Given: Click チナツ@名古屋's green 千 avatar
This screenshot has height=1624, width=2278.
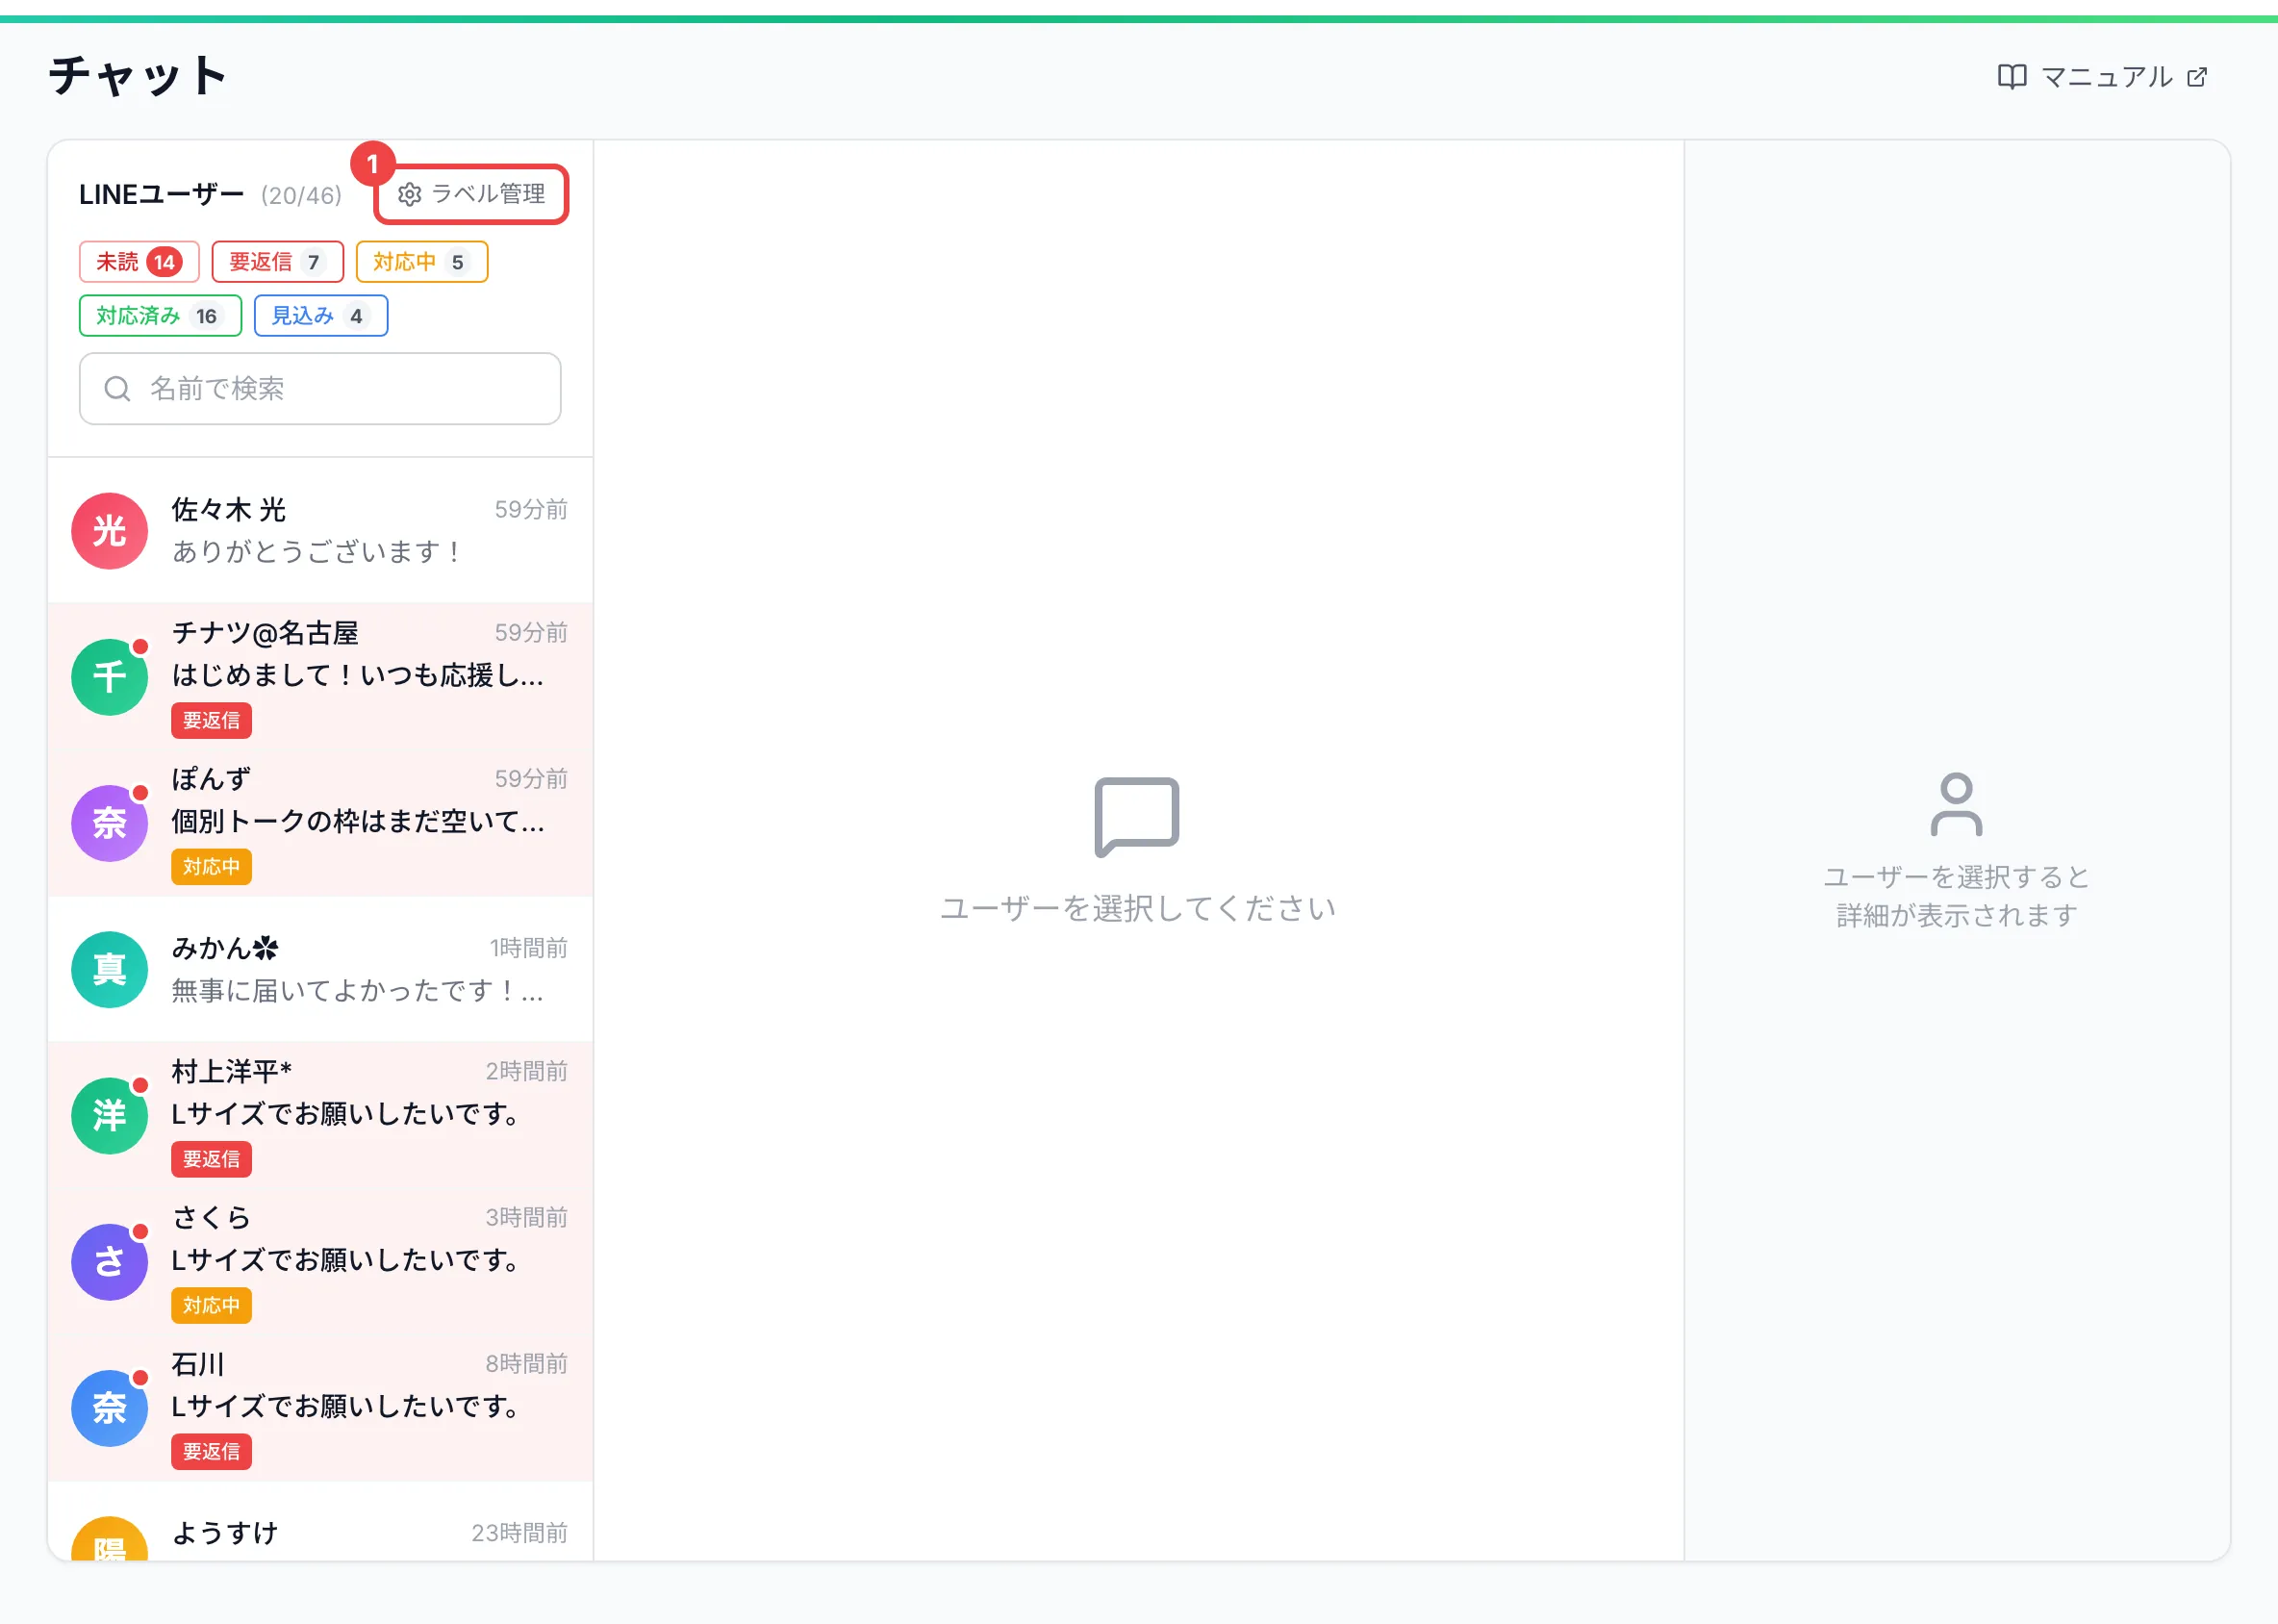Looking at the screenshot, I should tap(110, 677).
